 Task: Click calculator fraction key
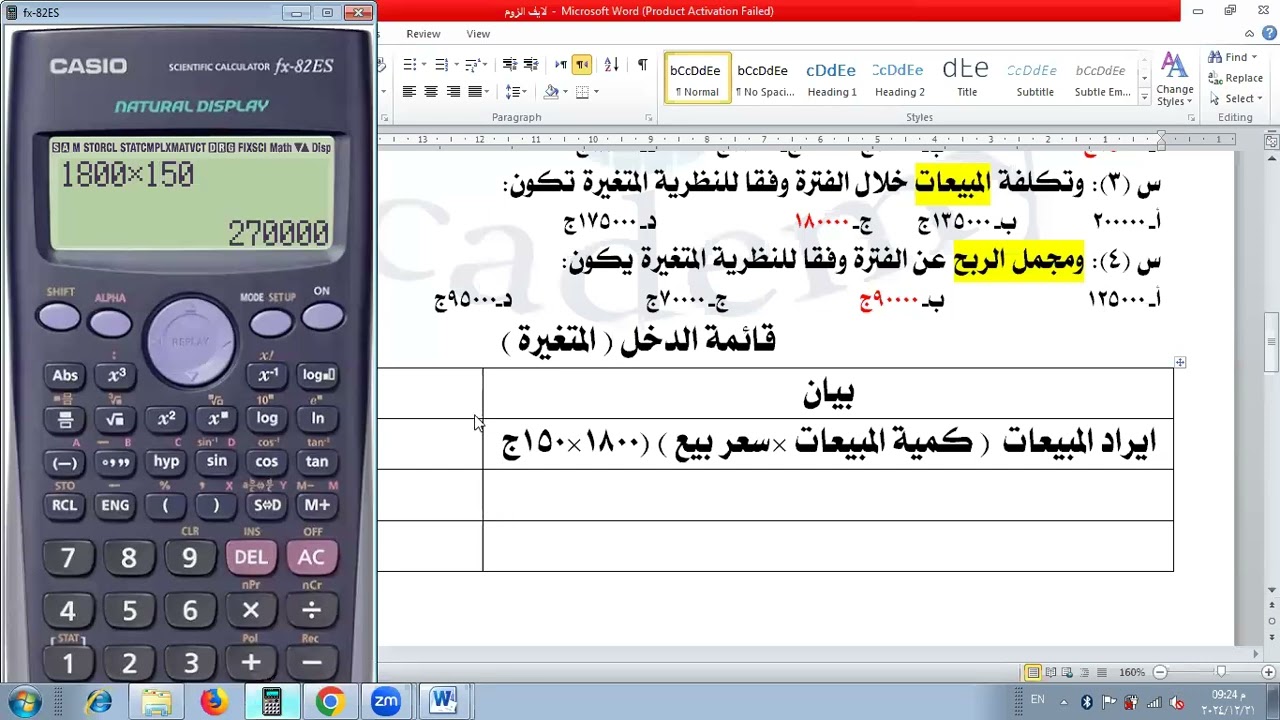[x=65, y=419]
